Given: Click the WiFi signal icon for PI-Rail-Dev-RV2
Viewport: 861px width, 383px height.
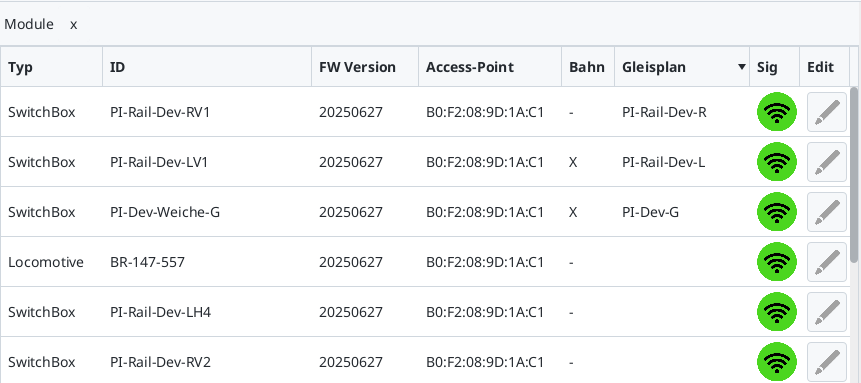Looking at the screenshot, I should click(x=776, y=362).
